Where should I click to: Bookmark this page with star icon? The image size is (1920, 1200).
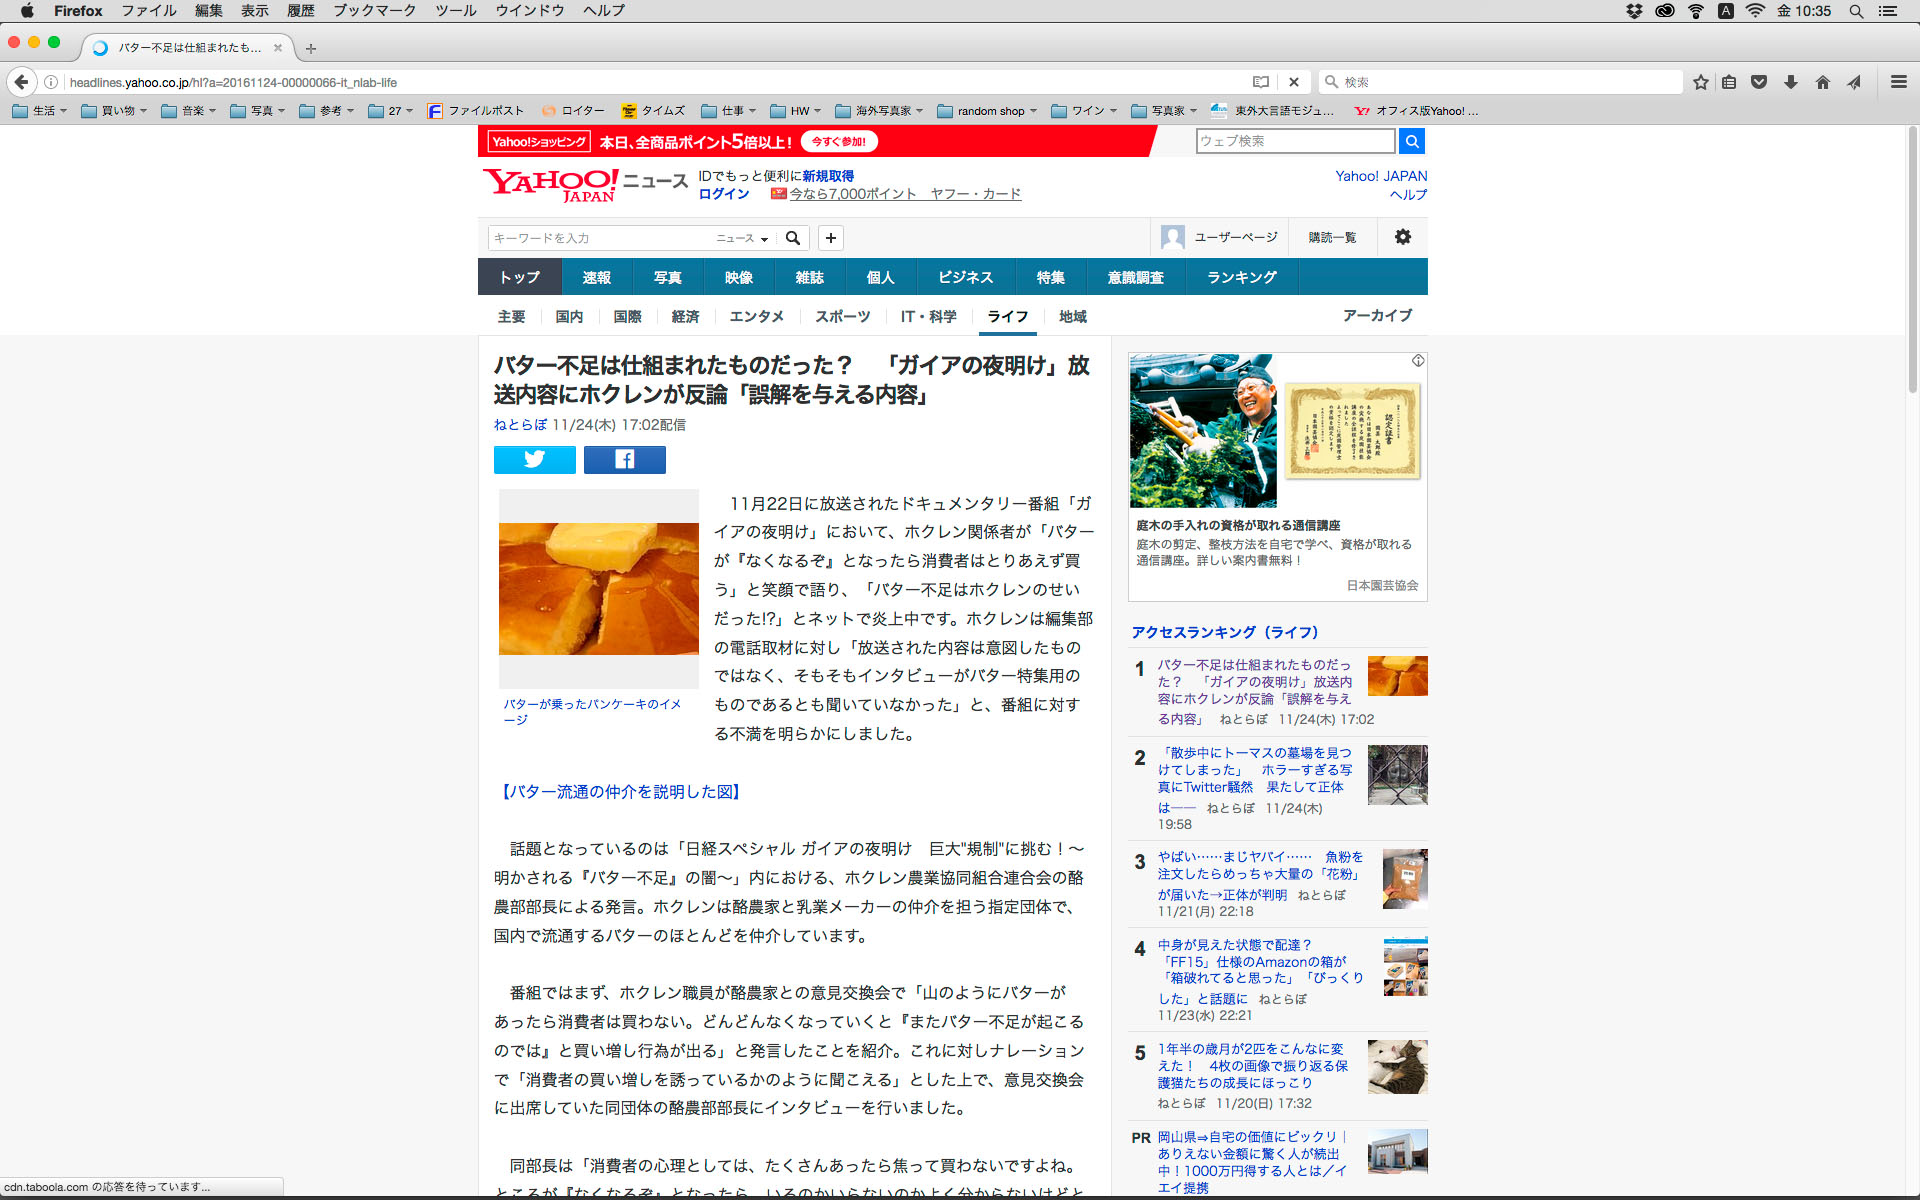[1700, 82]
